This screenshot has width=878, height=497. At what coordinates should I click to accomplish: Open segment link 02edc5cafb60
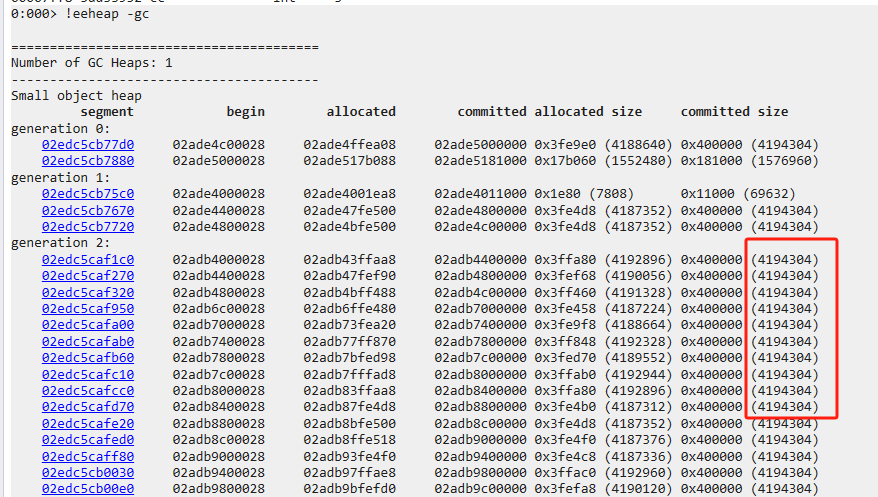[88, 358]
